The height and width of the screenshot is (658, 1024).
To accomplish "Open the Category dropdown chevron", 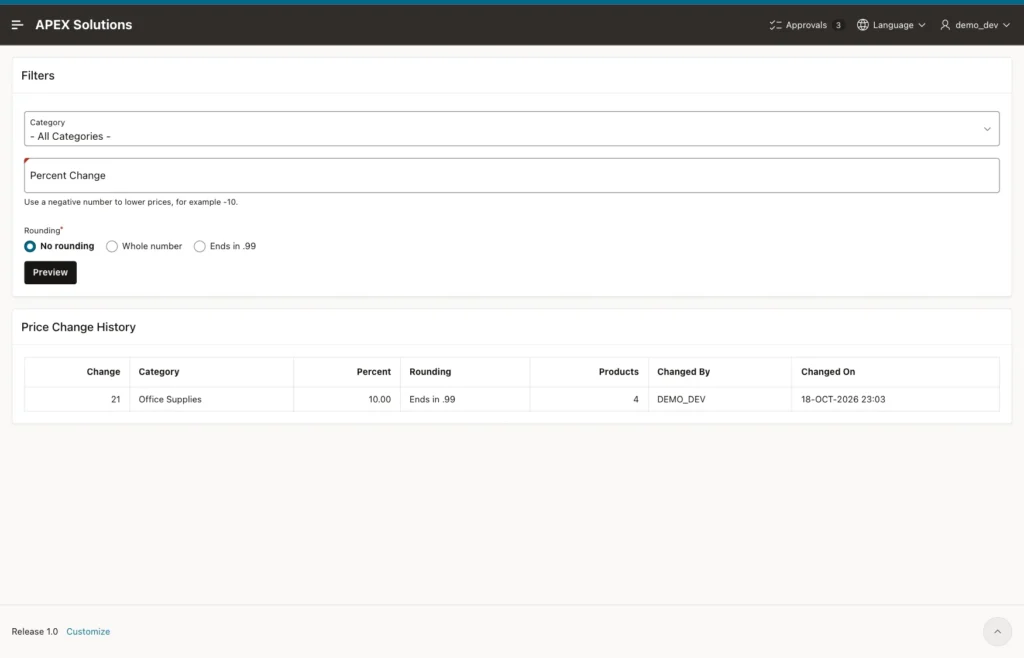I will point(987,129).
